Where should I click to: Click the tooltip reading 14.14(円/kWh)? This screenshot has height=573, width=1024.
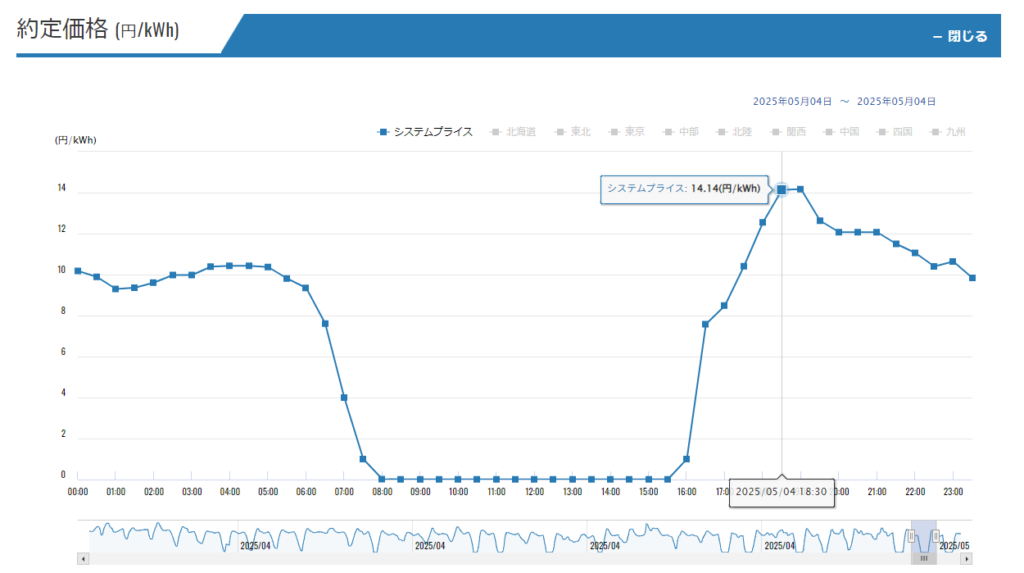(x=684, y=189)
